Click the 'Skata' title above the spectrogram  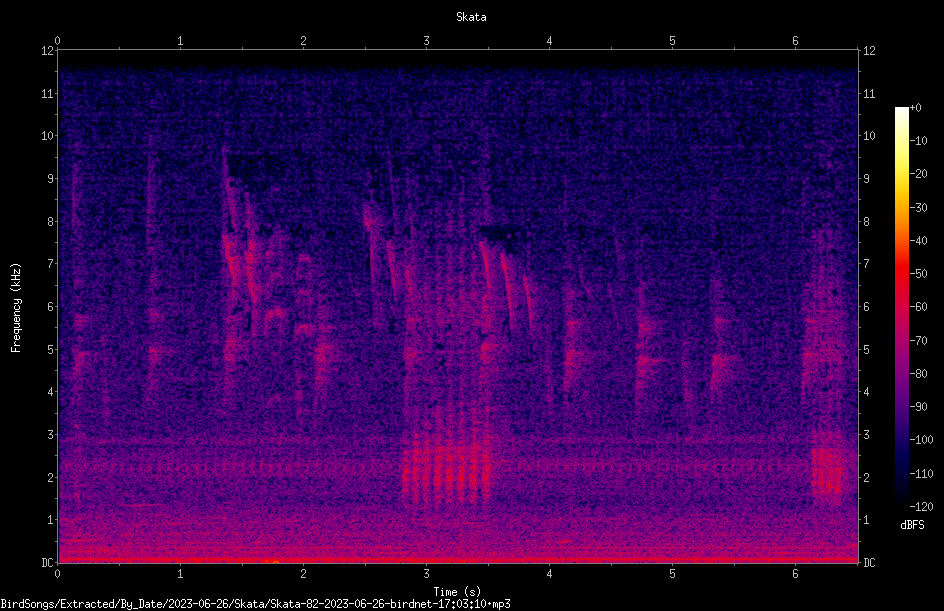471,17
